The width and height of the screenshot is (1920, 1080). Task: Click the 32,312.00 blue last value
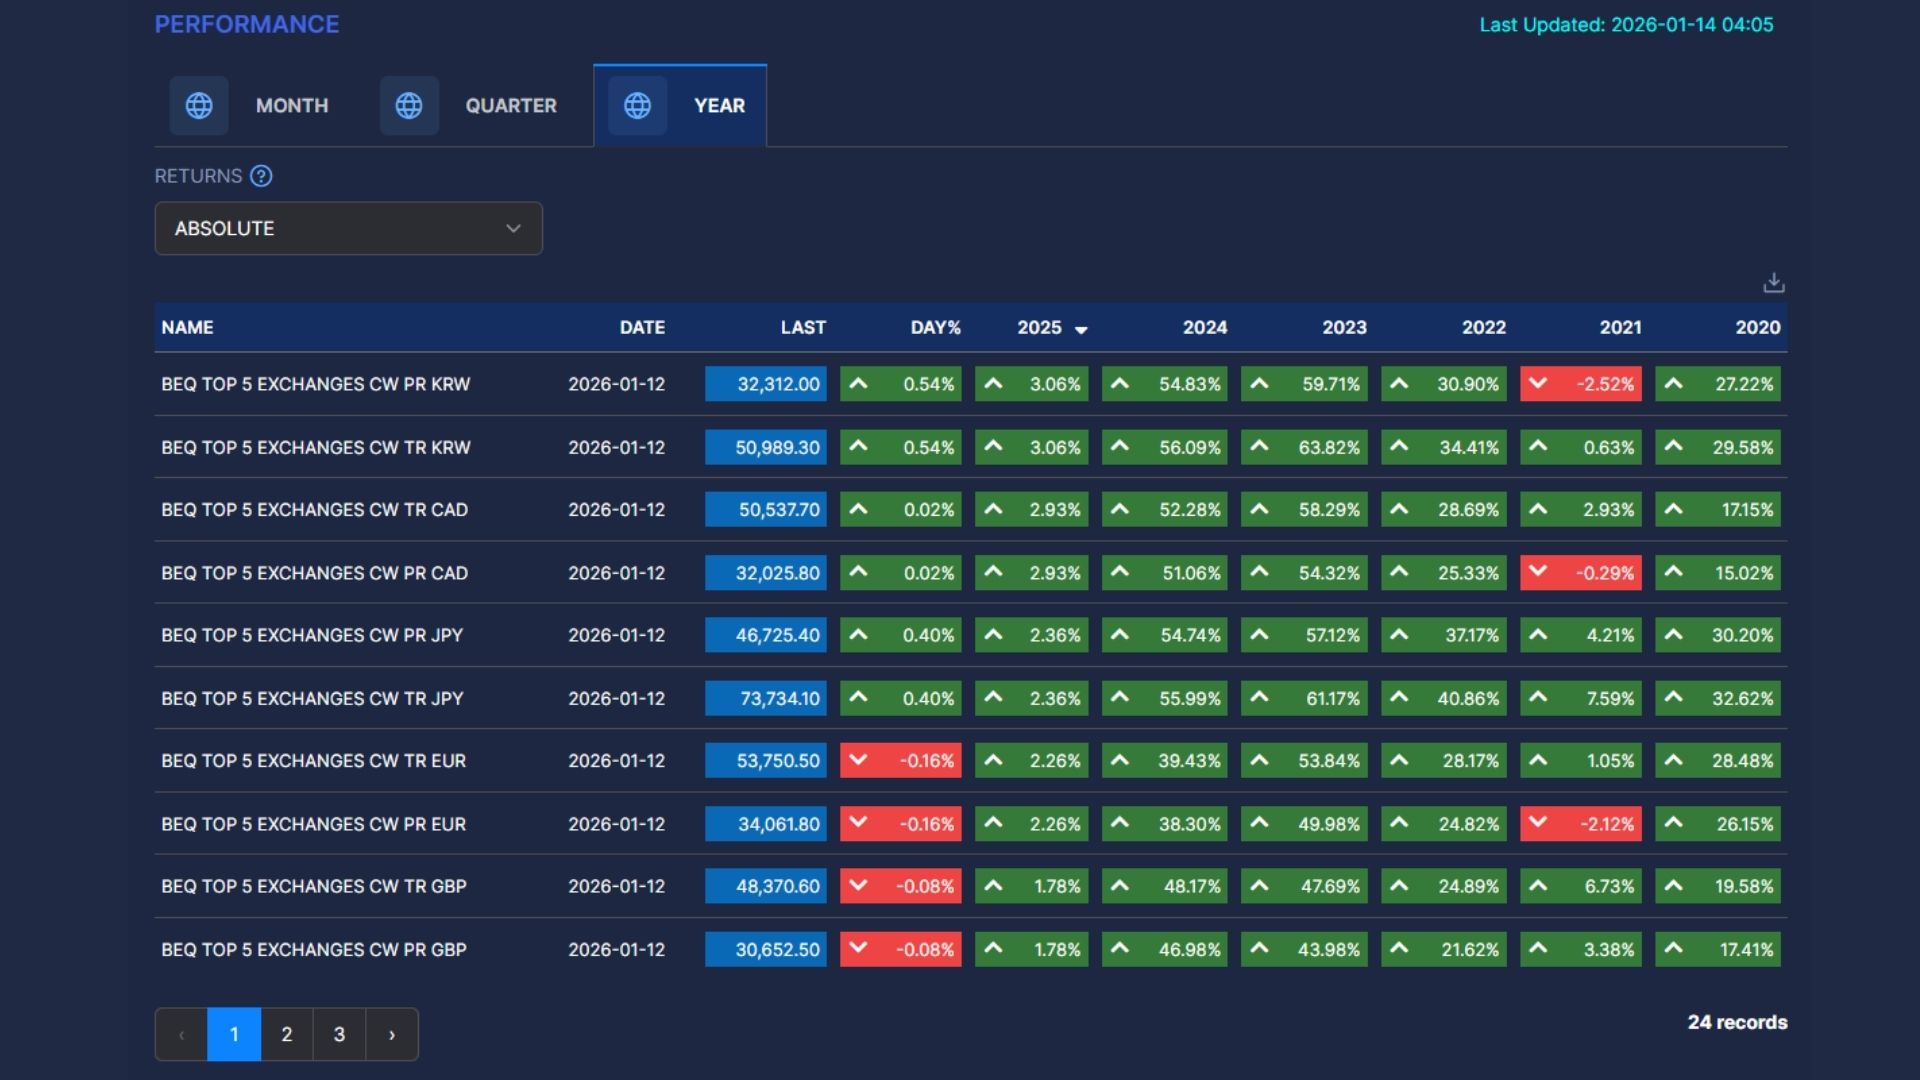click(x=766, y=384)
